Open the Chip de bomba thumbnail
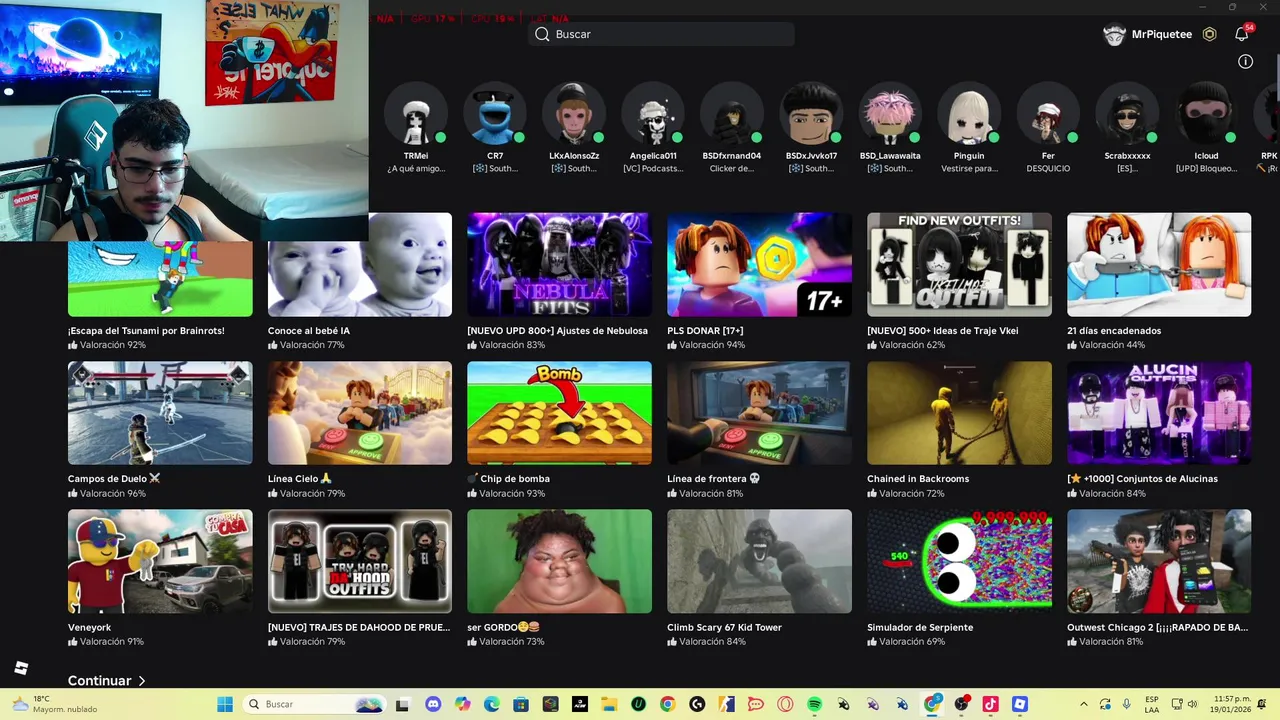The height and width of the screenshot is (720, 1280). (559, 413)
